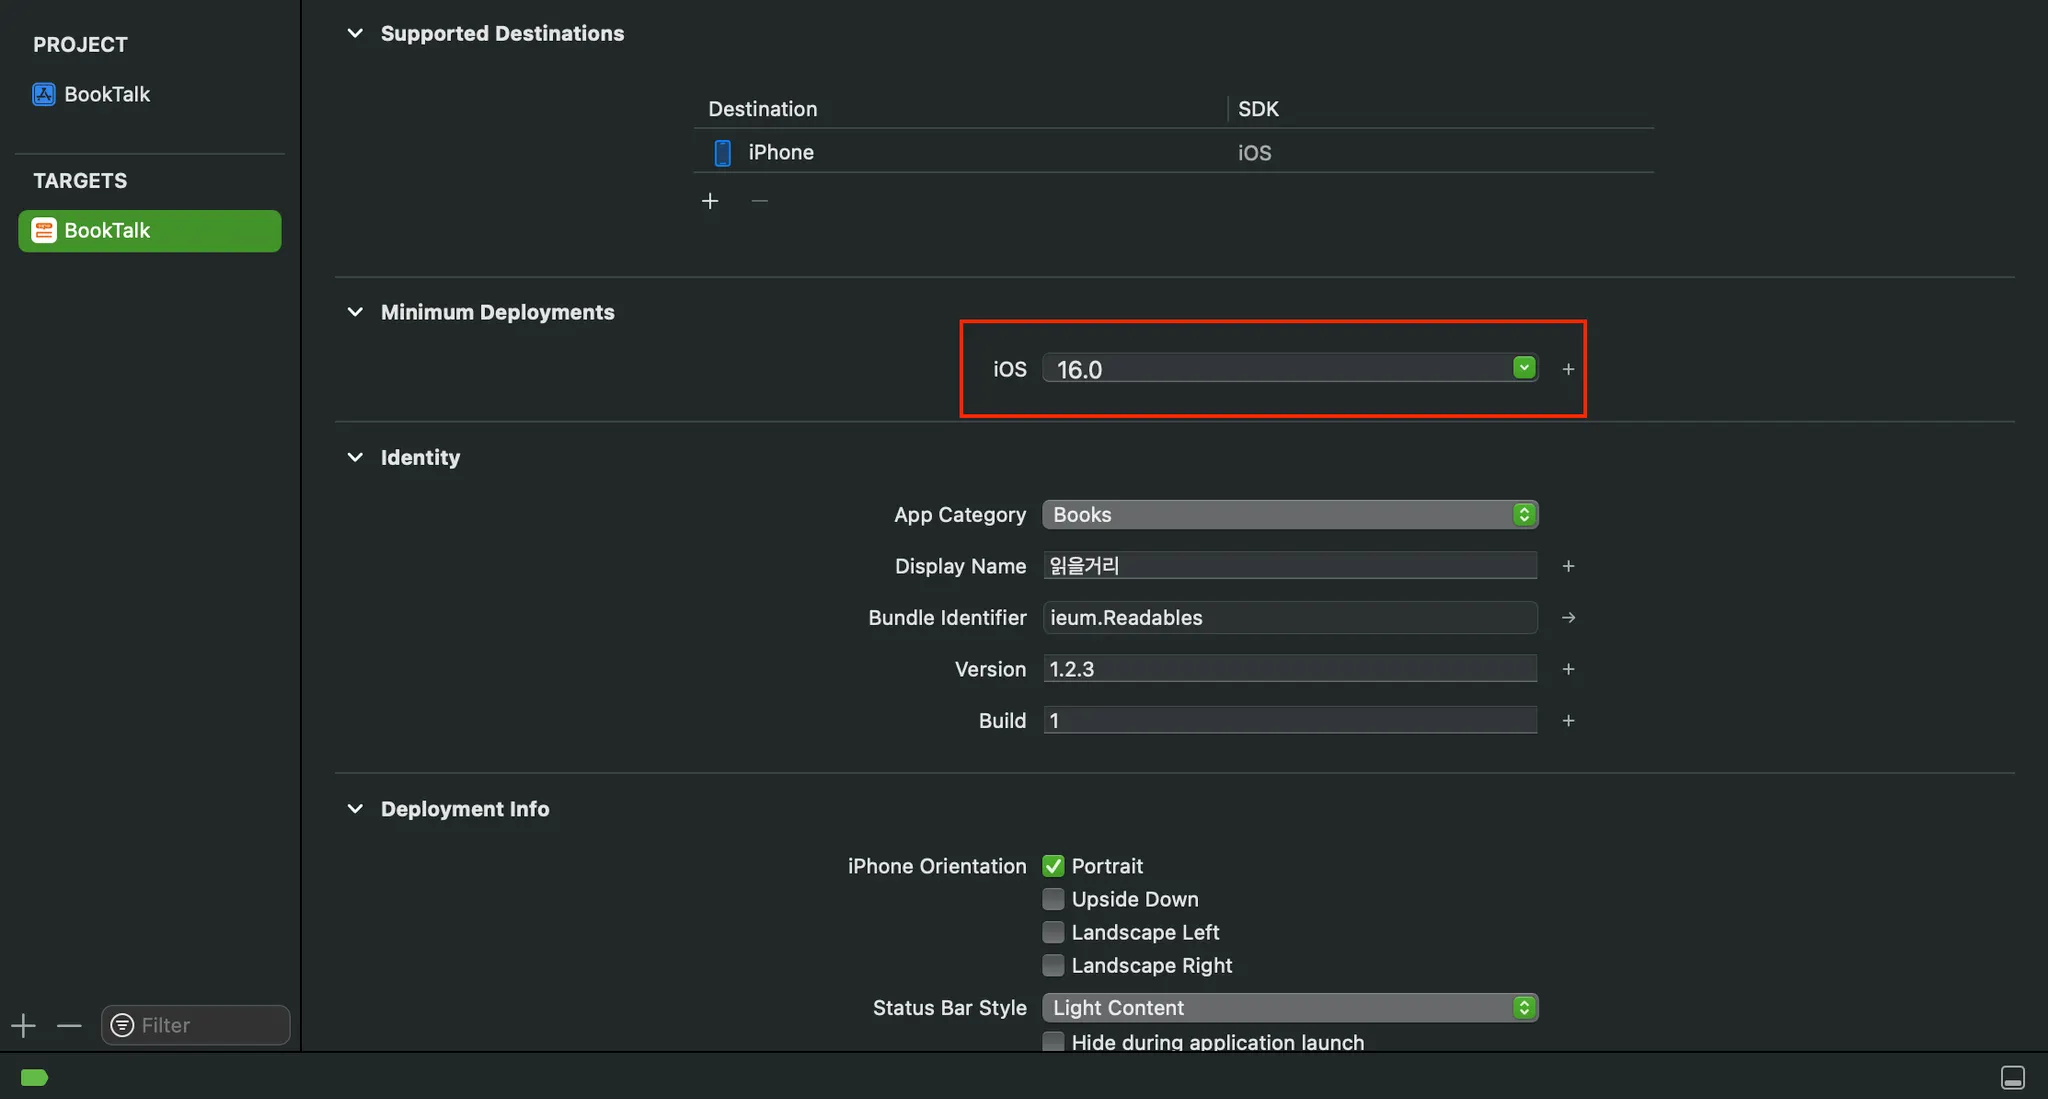Click plus icon next to Build field
The image size is (2048, 1099).
tap(1568, 721)
